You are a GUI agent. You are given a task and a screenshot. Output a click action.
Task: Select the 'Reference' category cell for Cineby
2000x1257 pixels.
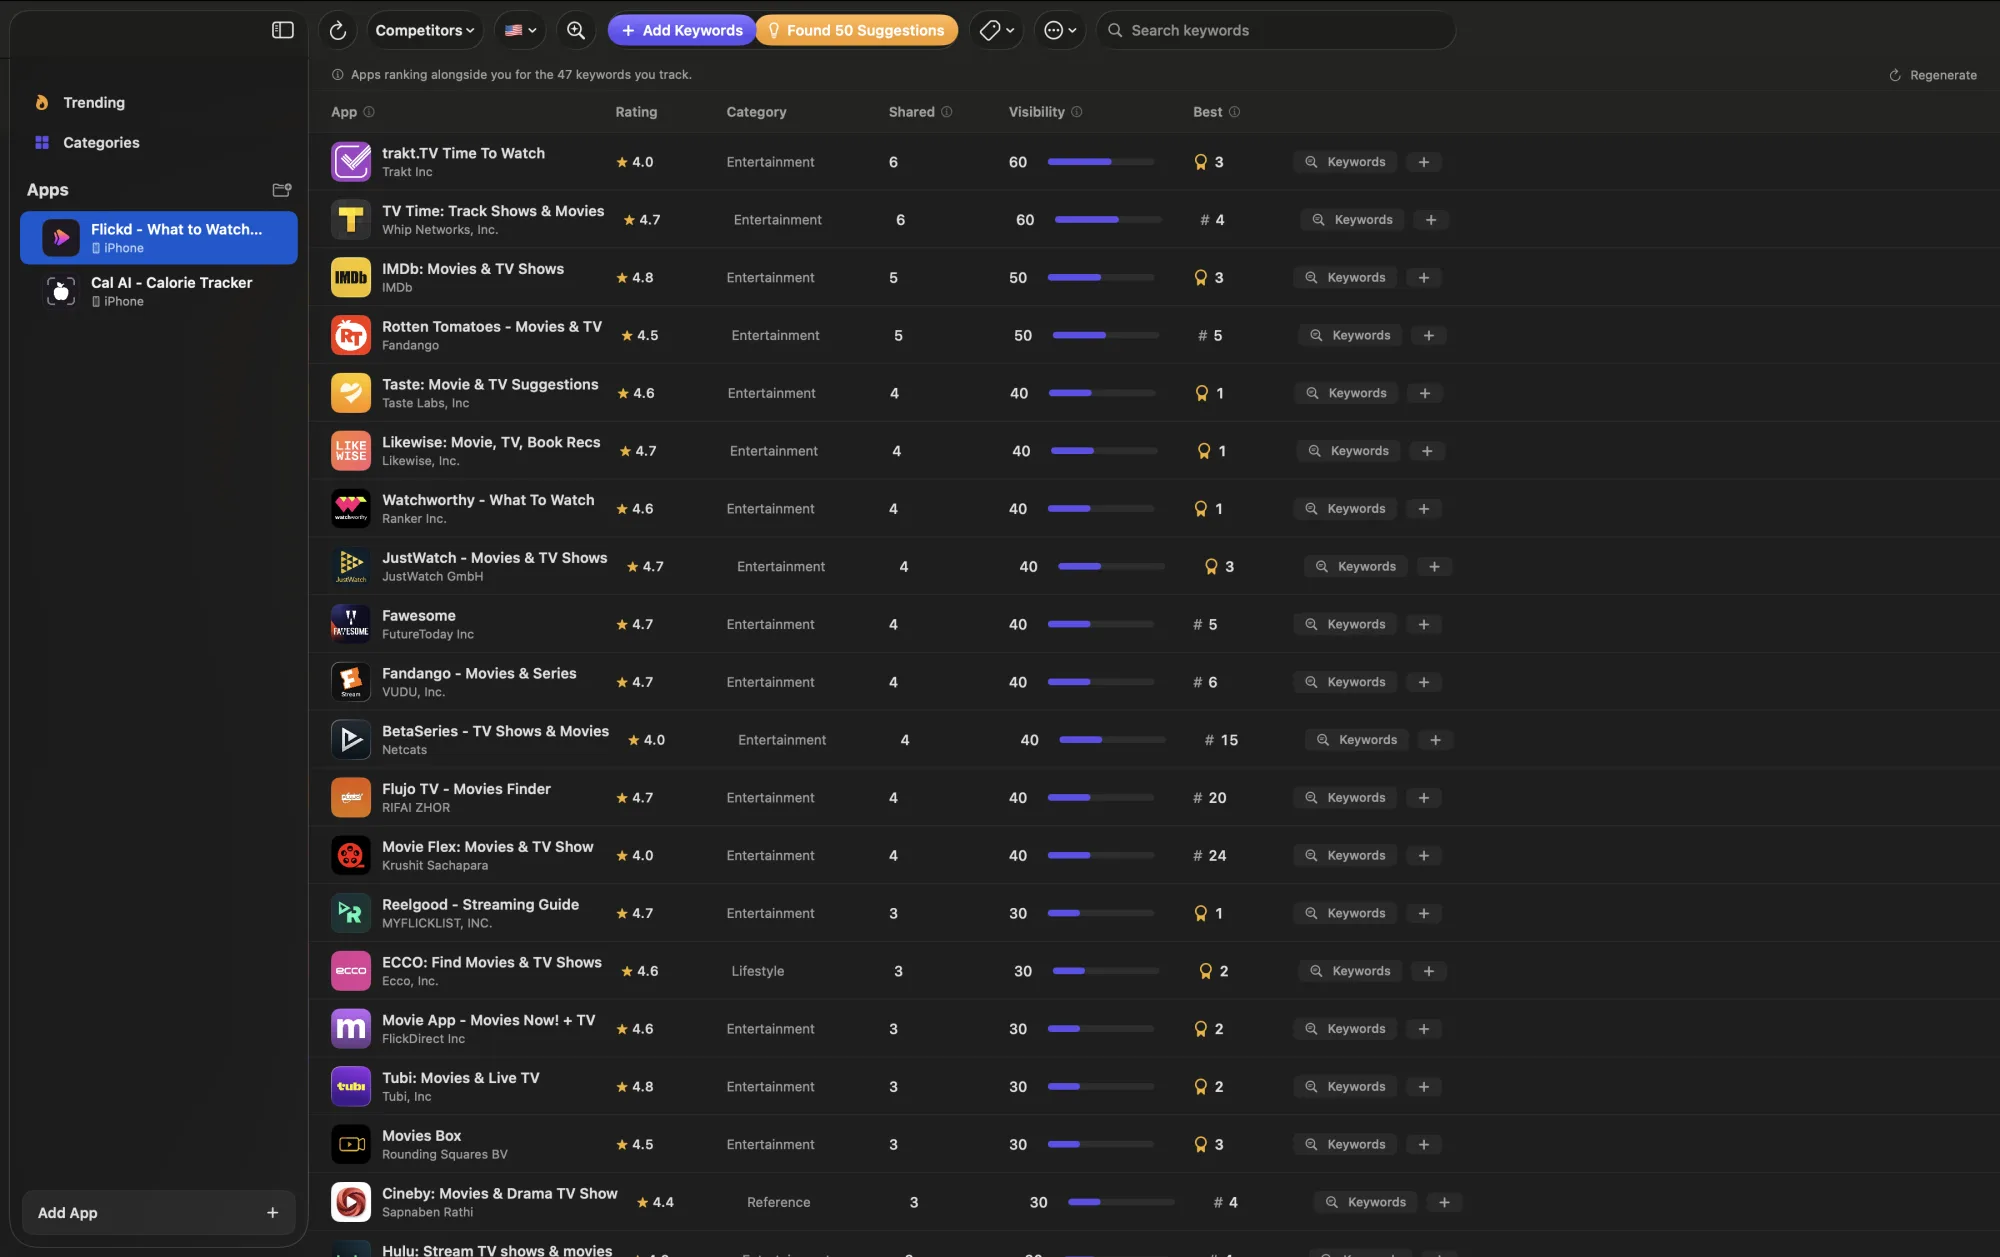[778, 1202]
